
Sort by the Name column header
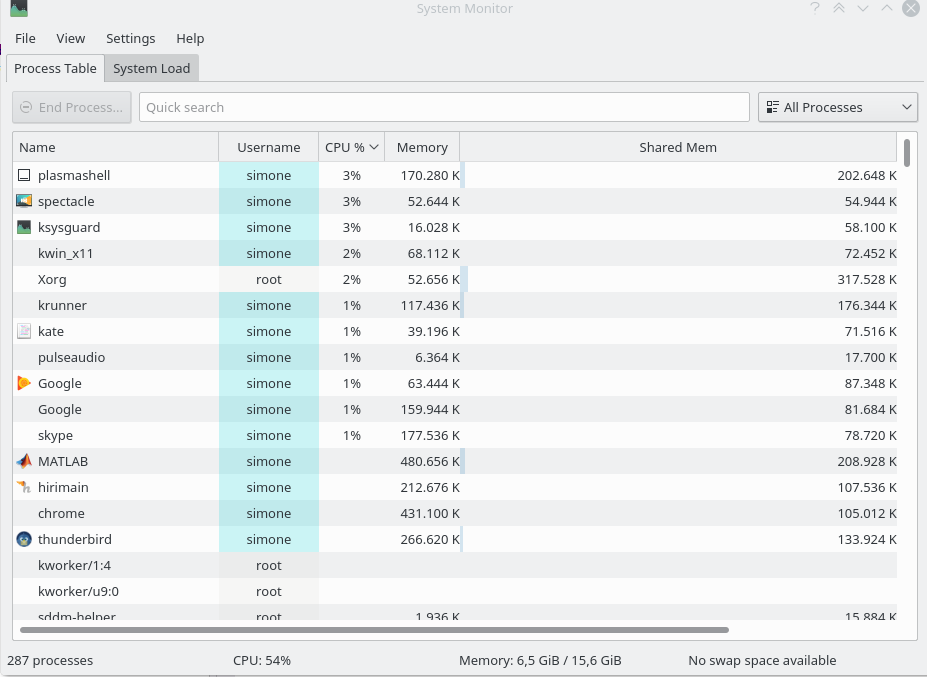pos(115,147)
